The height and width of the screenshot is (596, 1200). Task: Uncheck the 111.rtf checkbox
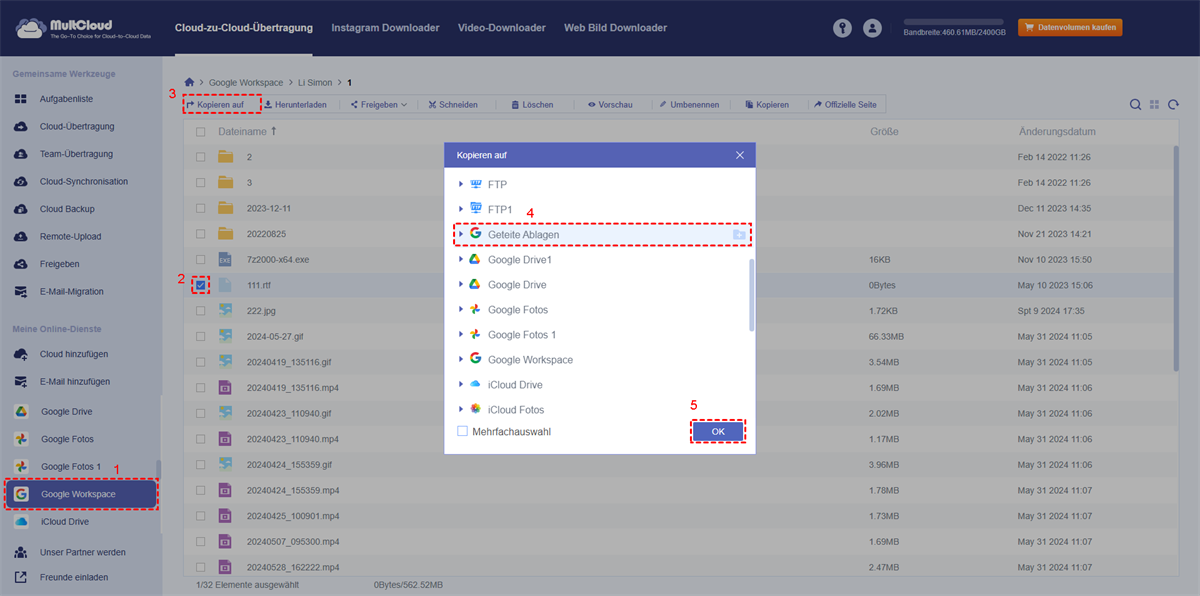(201, 285)
